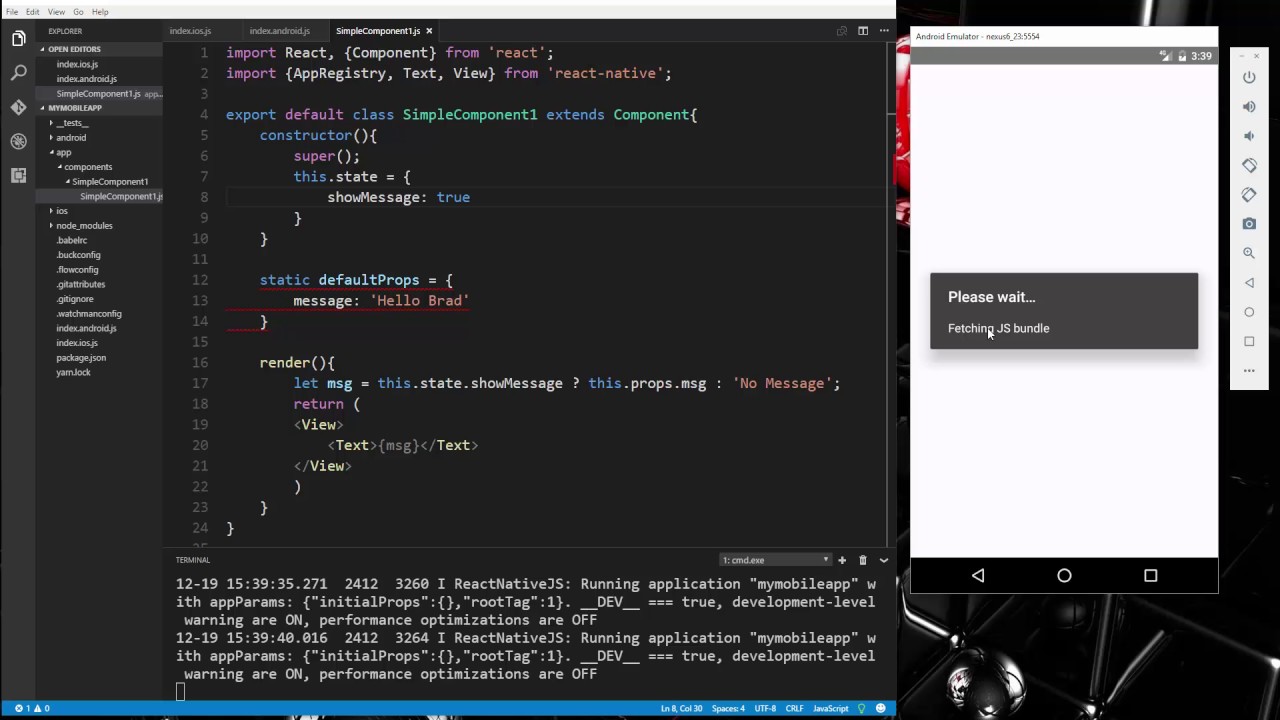This screenshot has height=720, width=1280.
Task: Click emulator volume up icon
Action: [1249, 107]
